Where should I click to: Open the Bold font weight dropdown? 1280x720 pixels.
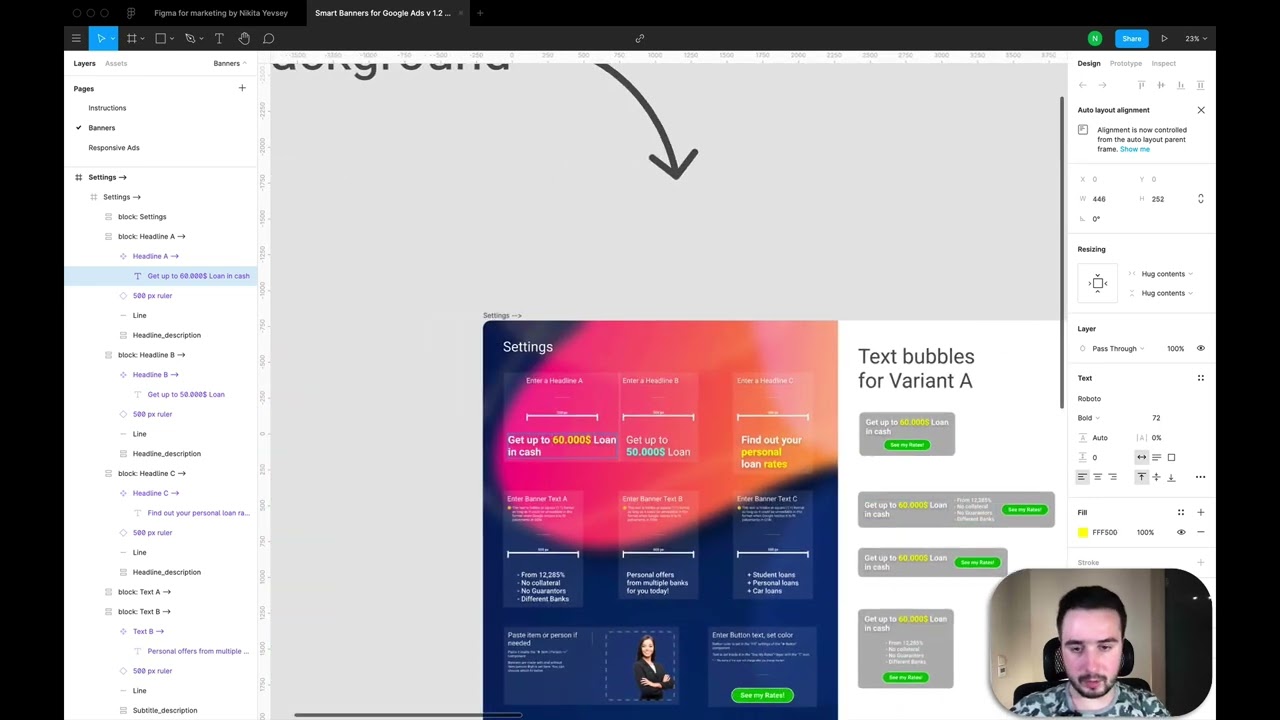pos(1089,418)
